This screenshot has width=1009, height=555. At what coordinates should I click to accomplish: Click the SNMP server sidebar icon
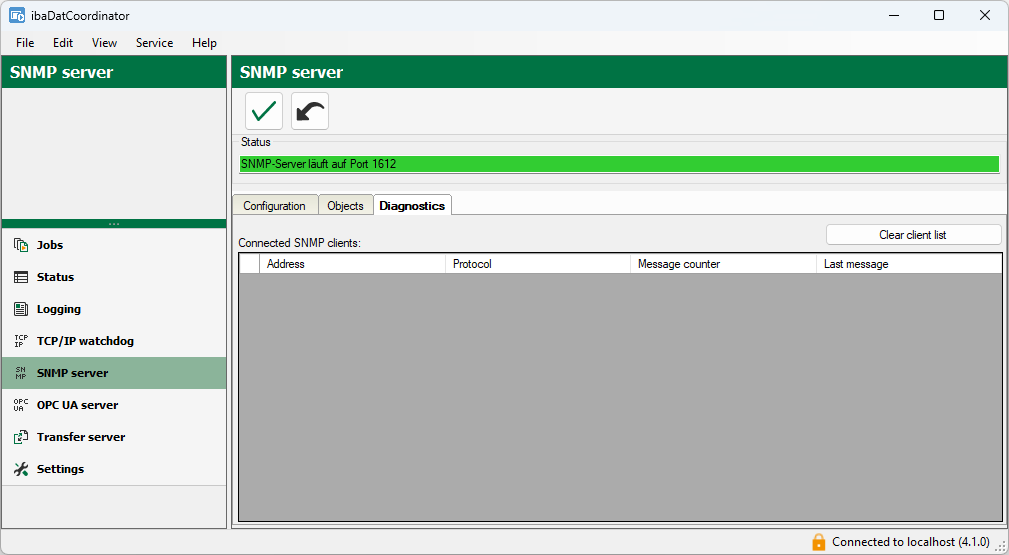pyautogui.click(x=21, y=373)
